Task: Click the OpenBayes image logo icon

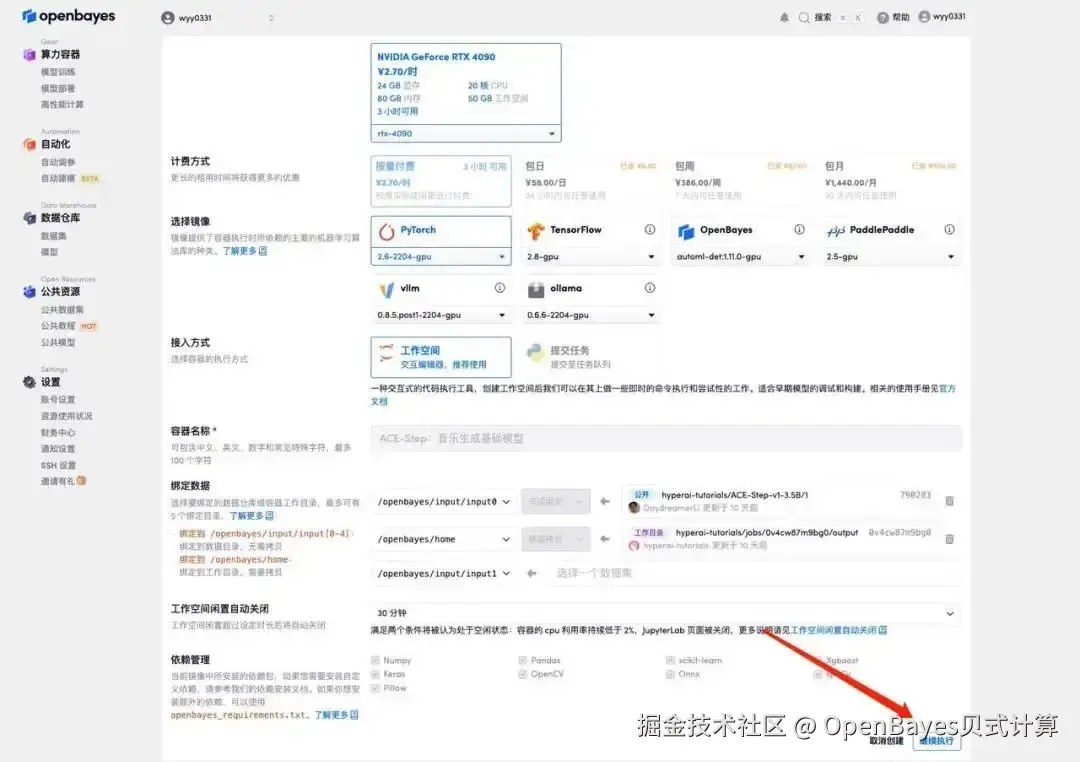Action: [686, 231]
